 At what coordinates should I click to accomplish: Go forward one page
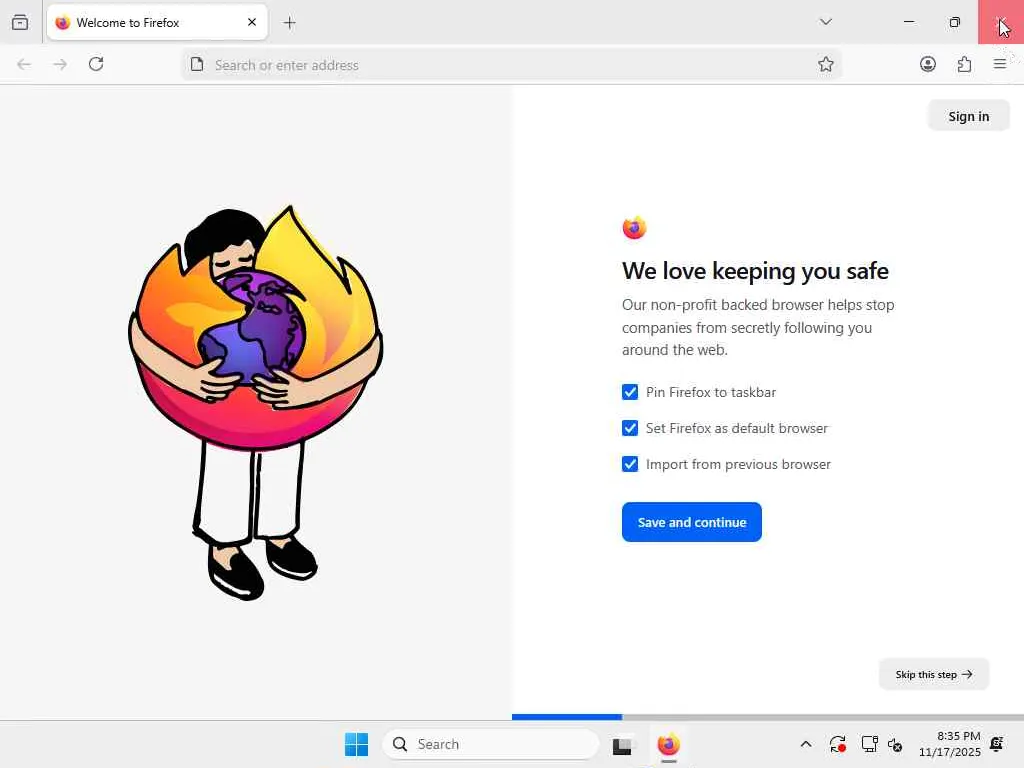click(x=60, y=64)
